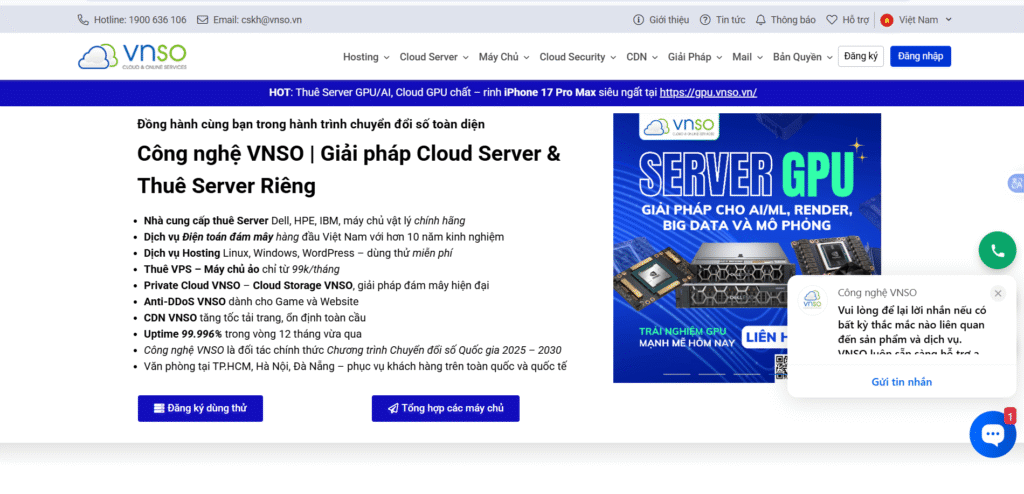Open the Máy Chủ menu
The height and width of the screenshot is (494, 1024).
point(504,57)
